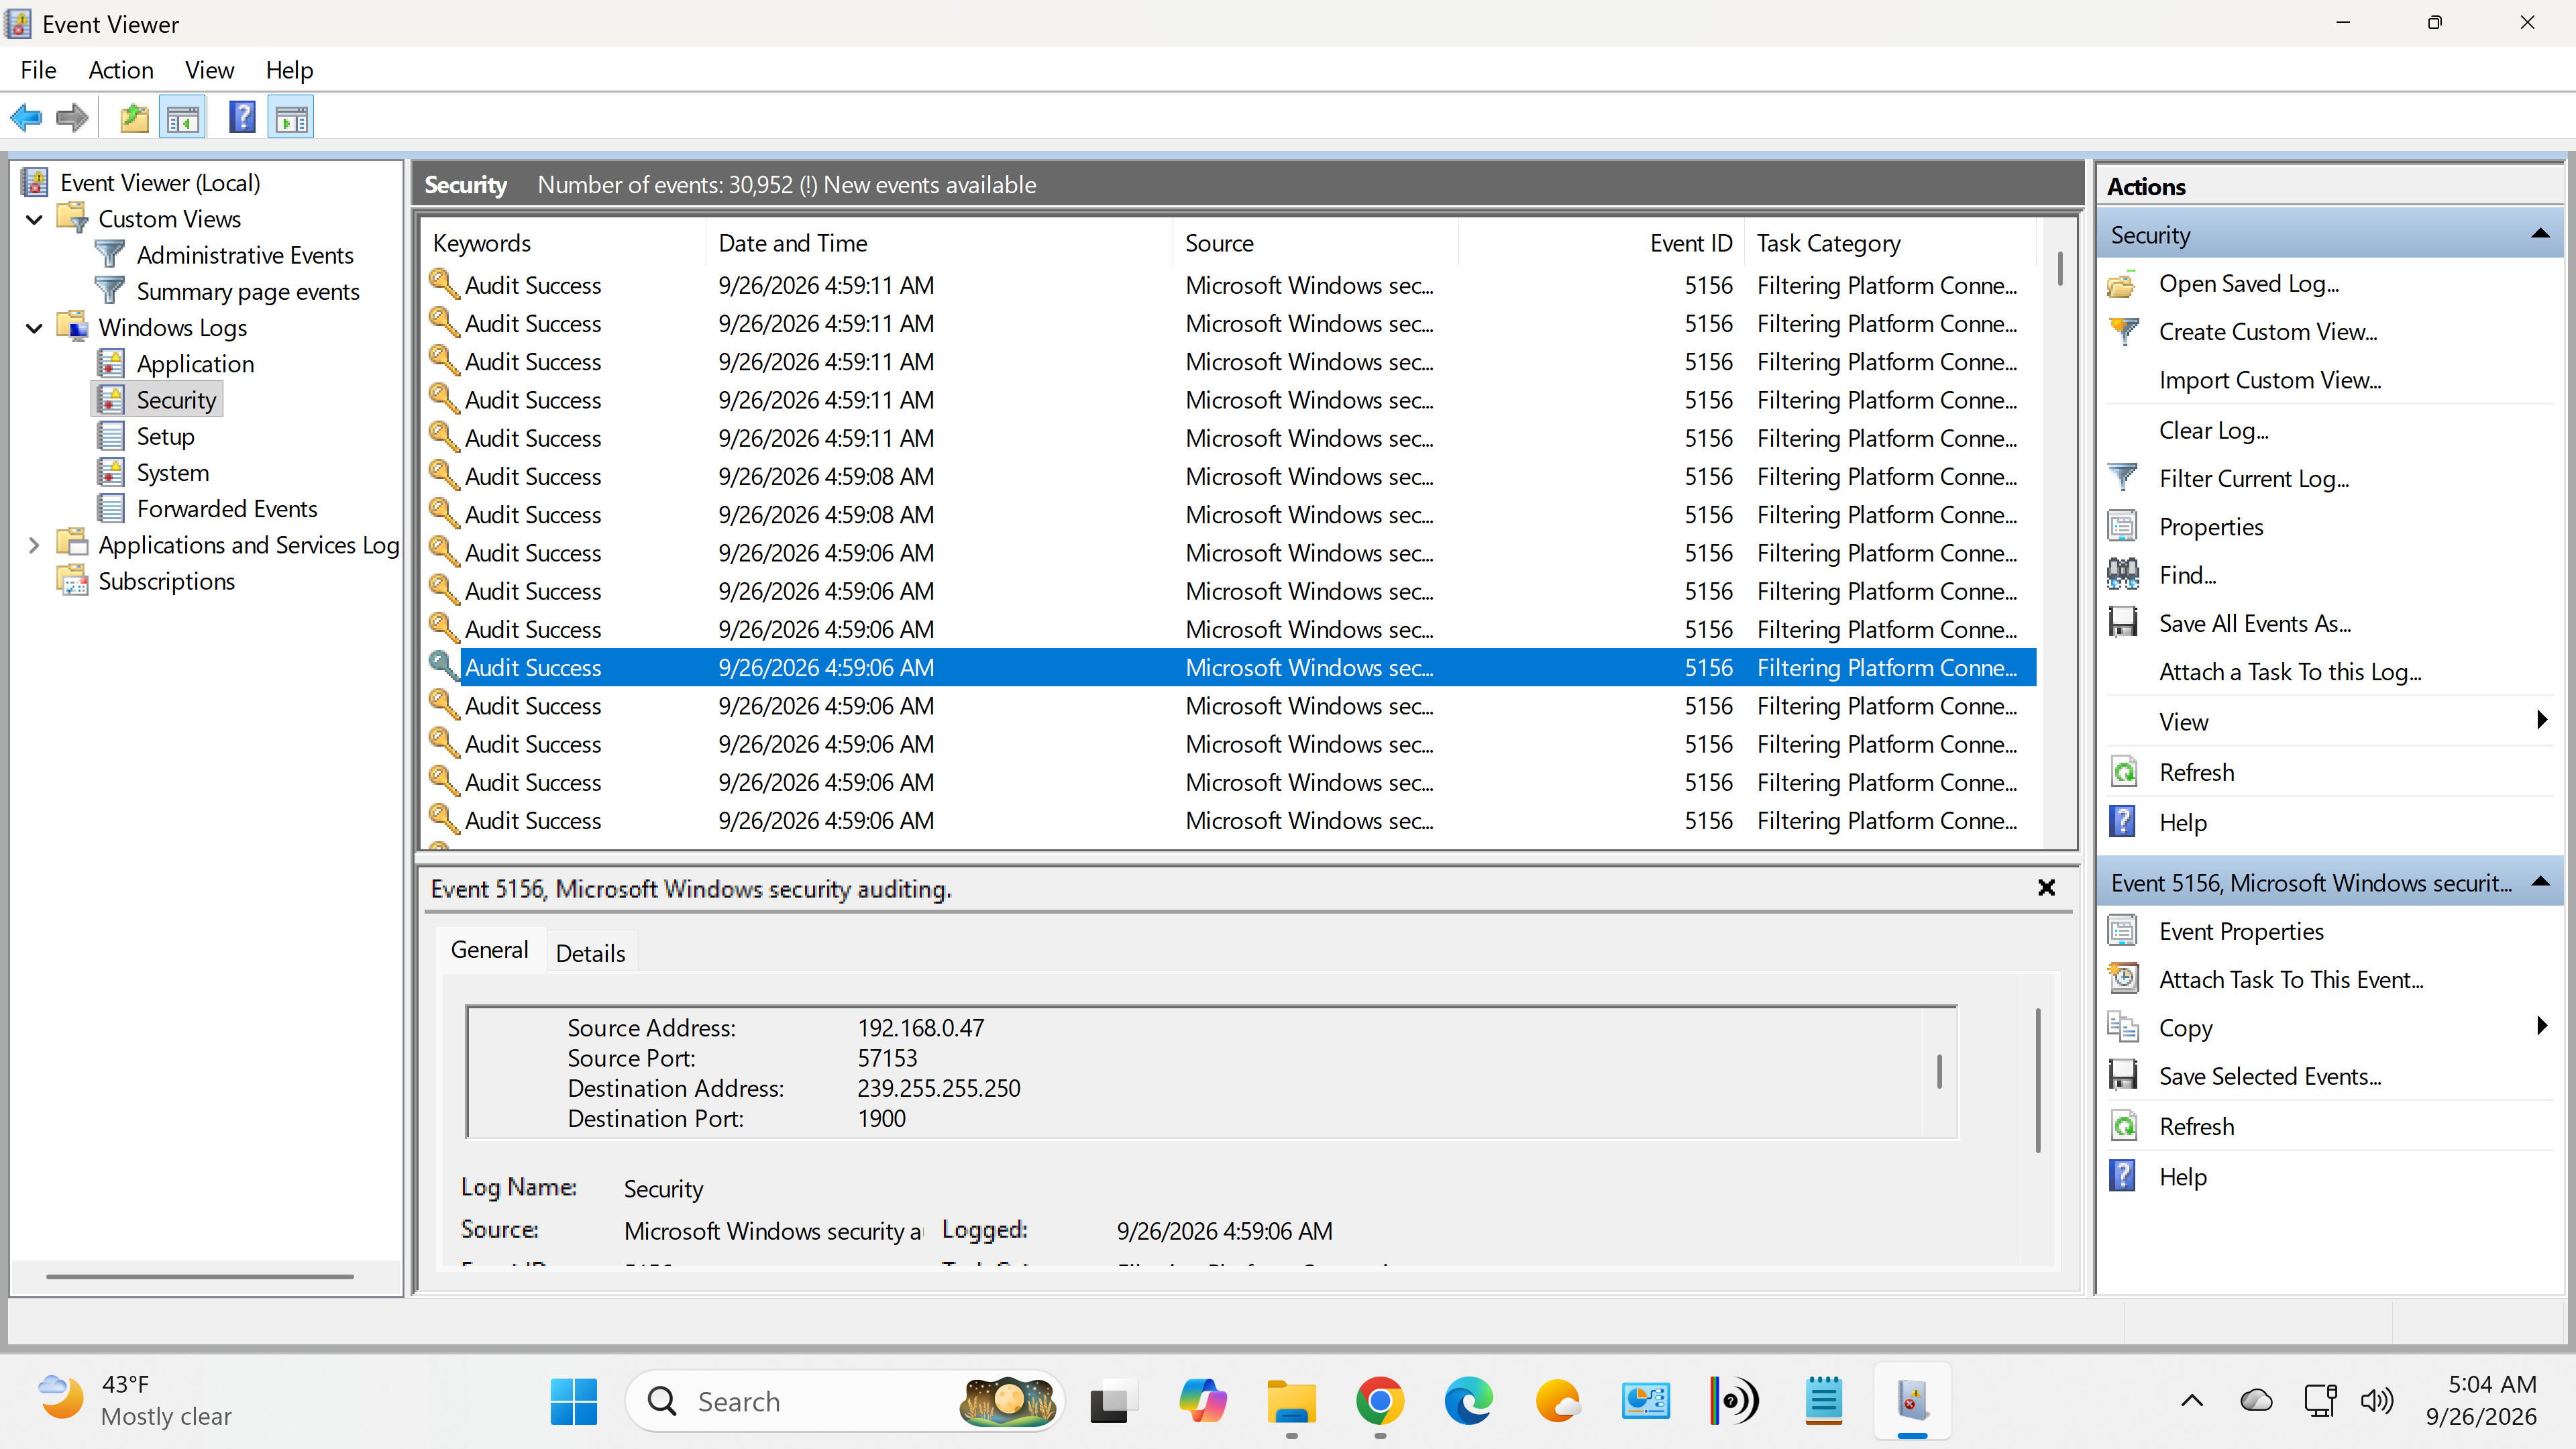
Task: Toggle Show/Hide Action Pane toolbar icon
Action: tap(291, 118)
